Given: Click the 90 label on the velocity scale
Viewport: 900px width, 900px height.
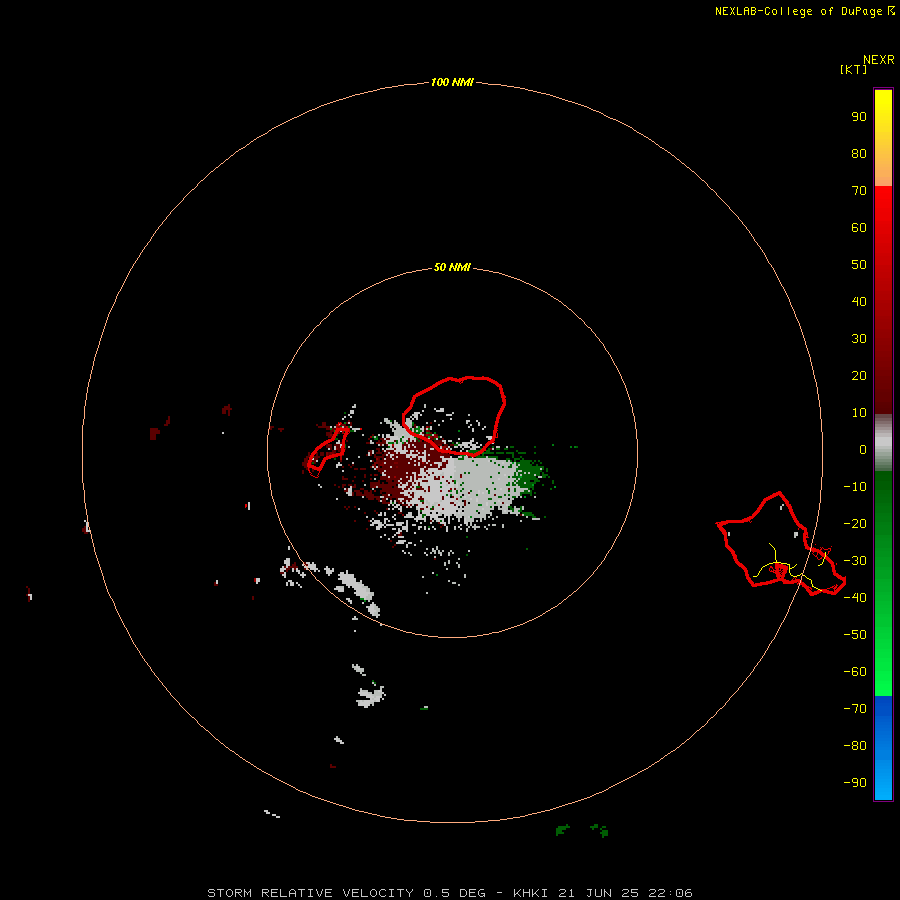Looking at the screenshot, I should pos(859,117).
